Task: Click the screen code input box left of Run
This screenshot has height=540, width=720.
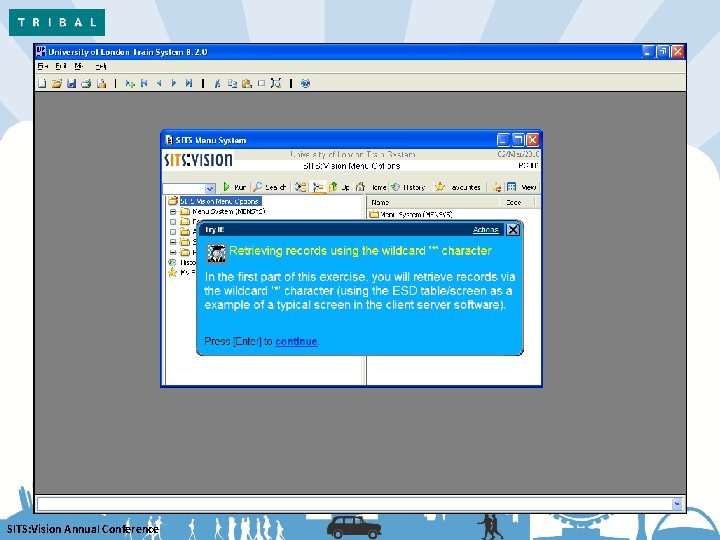Action: click(184, 188)
